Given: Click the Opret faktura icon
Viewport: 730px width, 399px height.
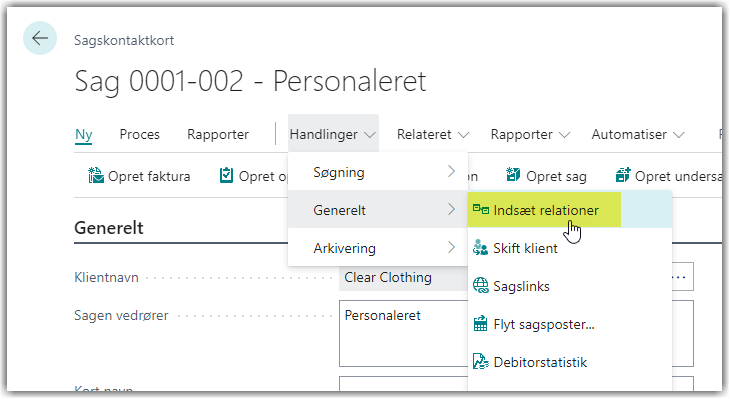Looking at the screenshot, I should [96, 176].
